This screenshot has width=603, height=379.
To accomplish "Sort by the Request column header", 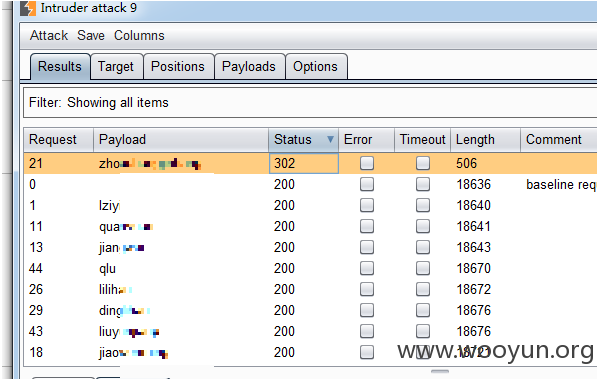I will click(58, 140).
